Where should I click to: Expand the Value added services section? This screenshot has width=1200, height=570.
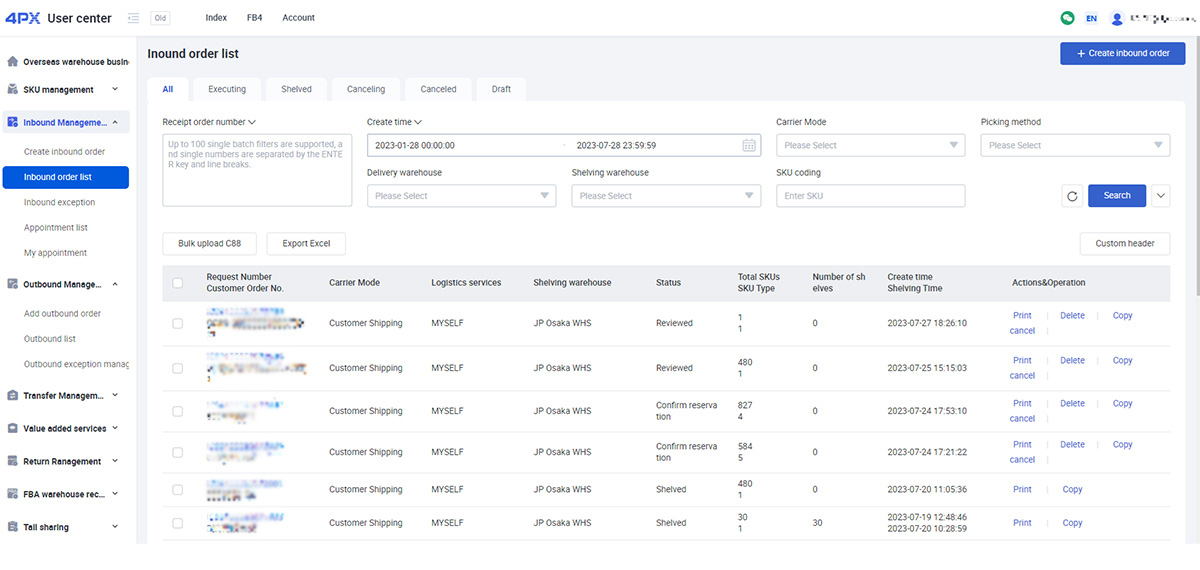tap(115, 428)
